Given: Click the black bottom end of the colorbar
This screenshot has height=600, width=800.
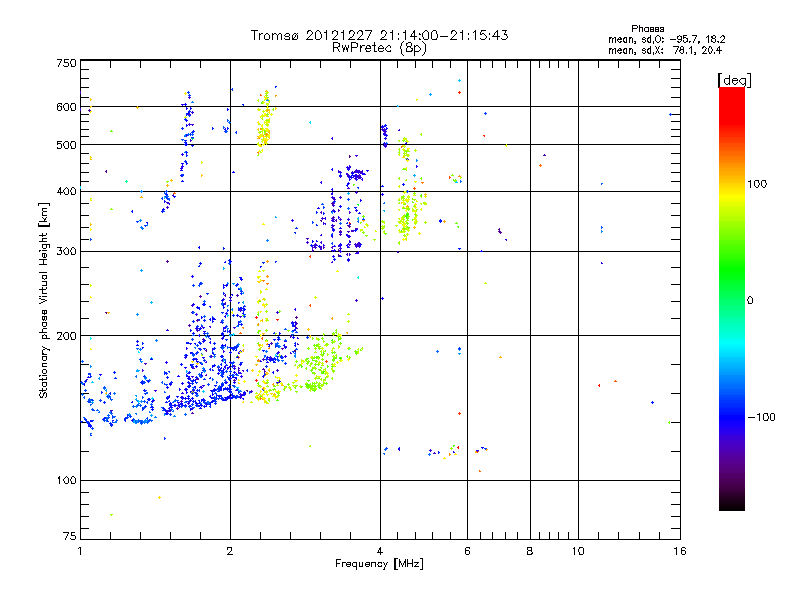Looking at the screenshot, I should (x=732, y=504).
